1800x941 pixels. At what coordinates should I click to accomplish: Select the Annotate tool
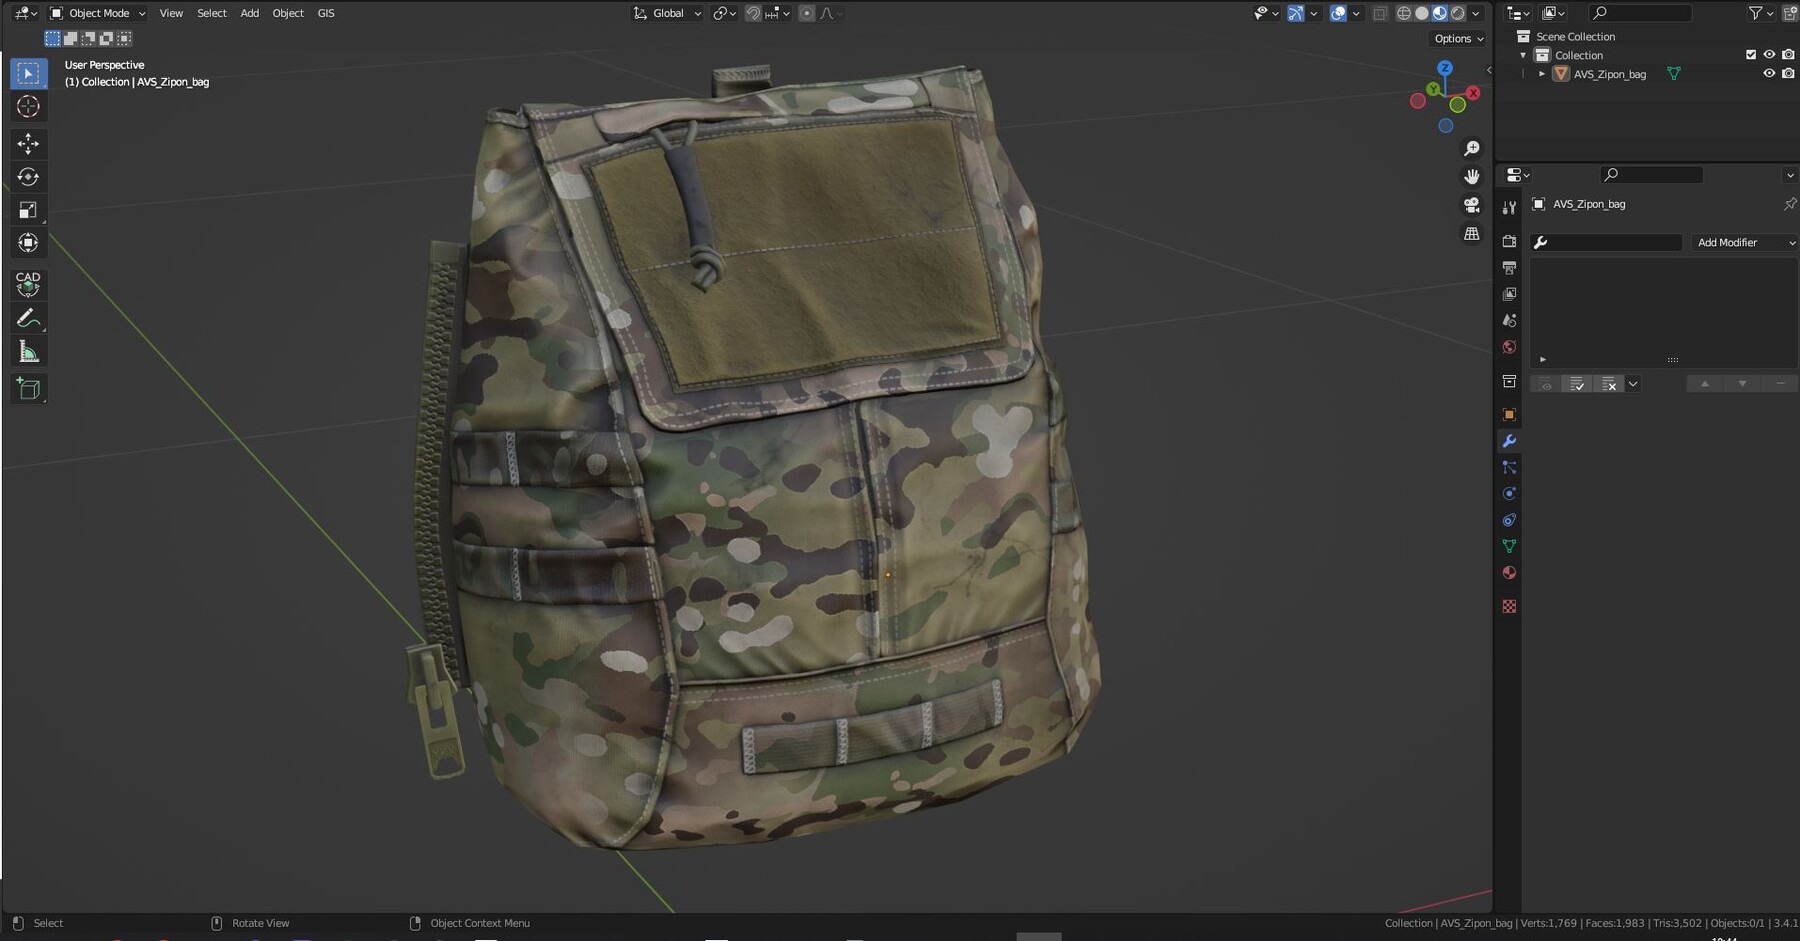pyautogui.click(x=28, y=317)
